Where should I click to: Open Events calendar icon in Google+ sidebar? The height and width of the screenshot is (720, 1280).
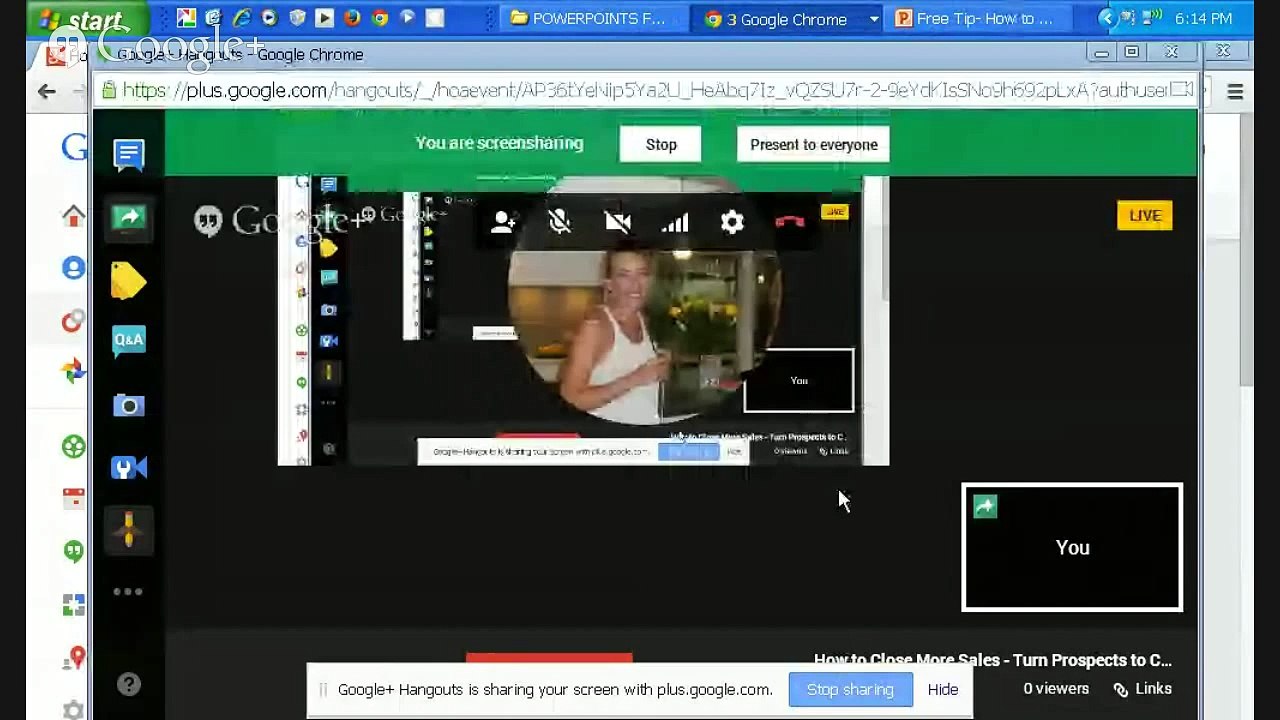pyautogui.click(x=74, y=498)
